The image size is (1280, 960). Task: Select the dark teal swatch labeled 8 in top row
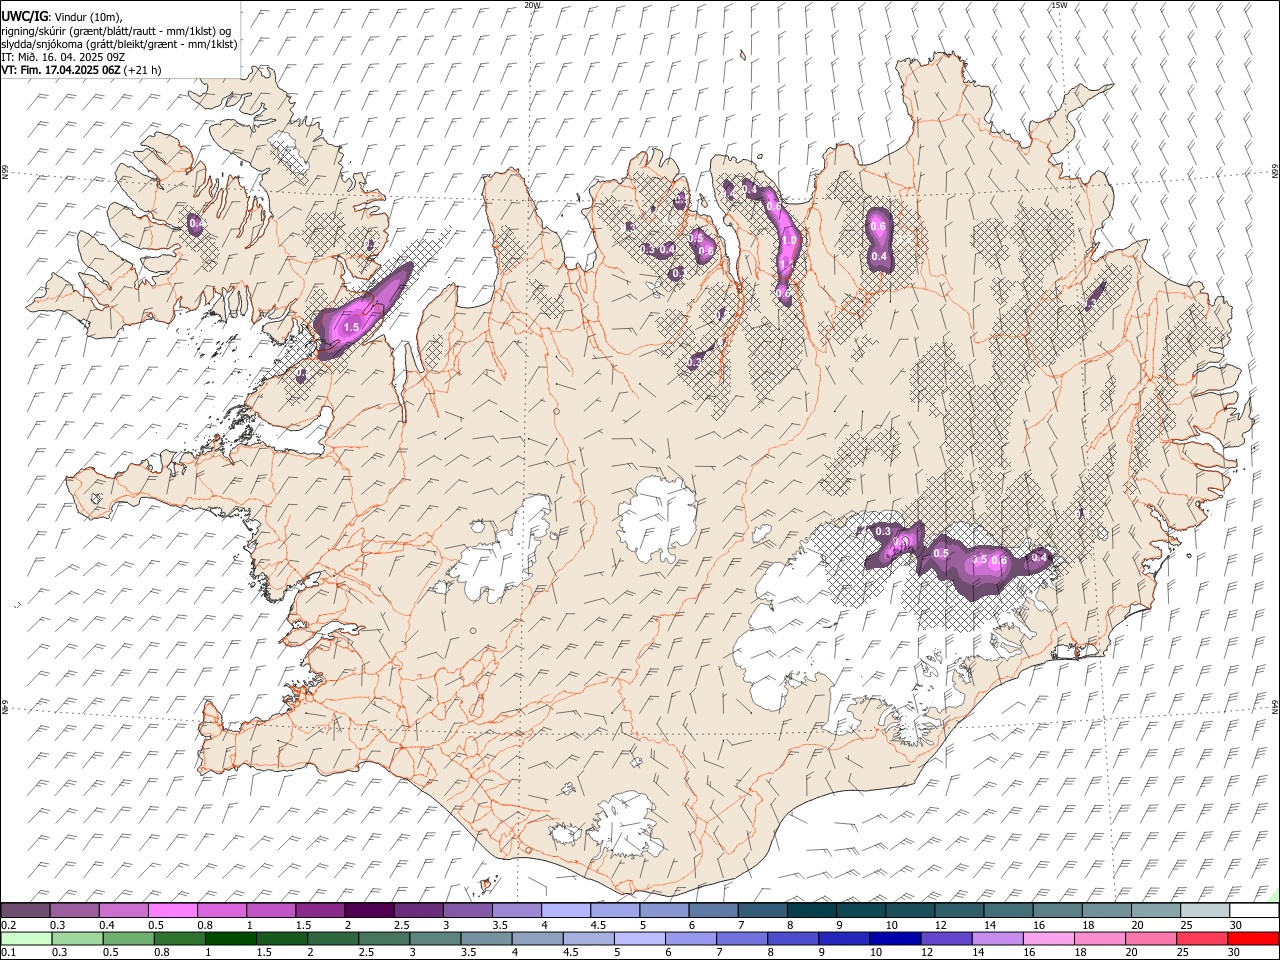(811, 910)
